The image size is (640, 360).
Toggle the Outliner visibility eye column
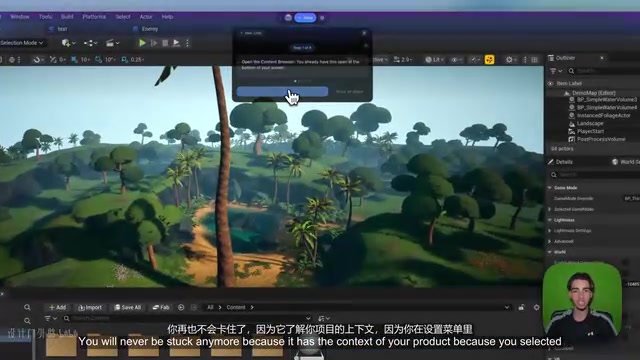[x=551, y=83]
